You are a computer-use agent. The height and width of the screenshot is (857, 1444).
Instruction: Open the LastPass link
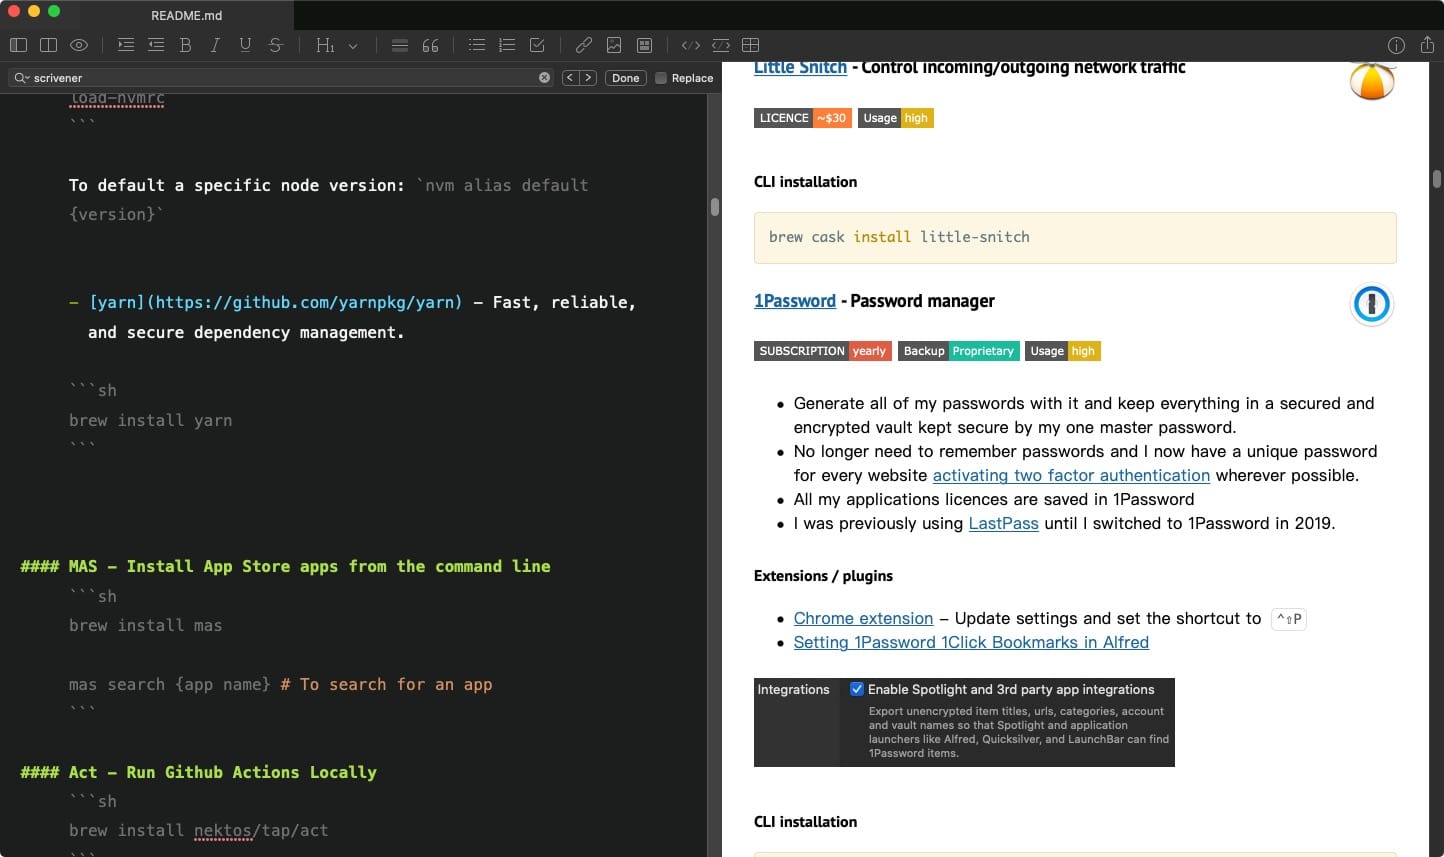1003,523
